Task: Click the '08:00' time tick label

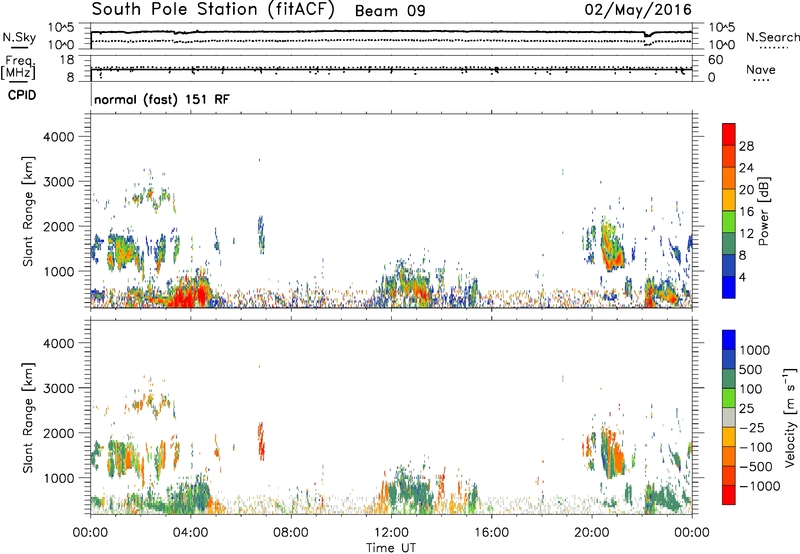Action: tap(290, 533)
